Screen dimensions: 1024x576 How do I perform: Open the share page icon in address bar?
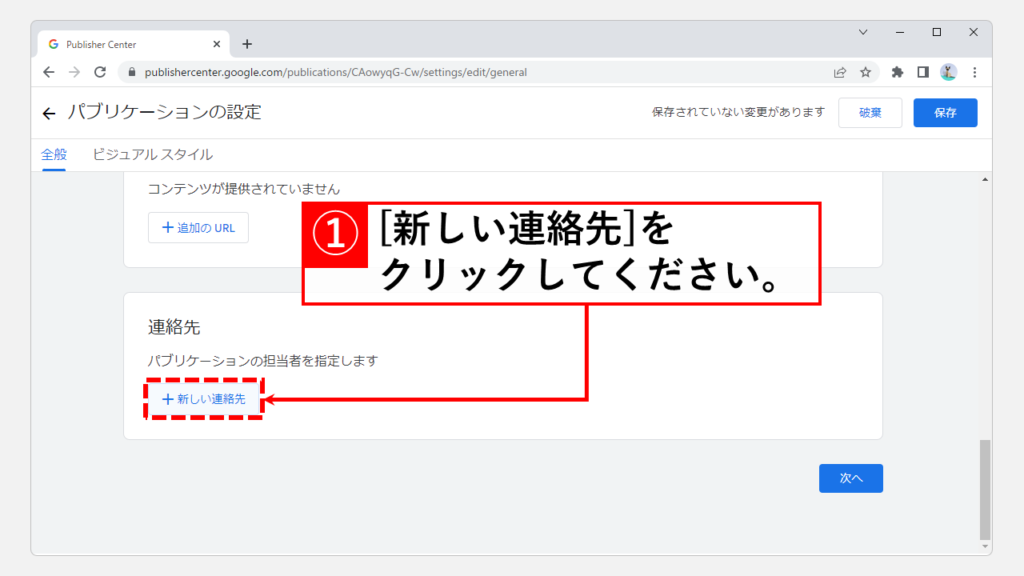point(840,72)
